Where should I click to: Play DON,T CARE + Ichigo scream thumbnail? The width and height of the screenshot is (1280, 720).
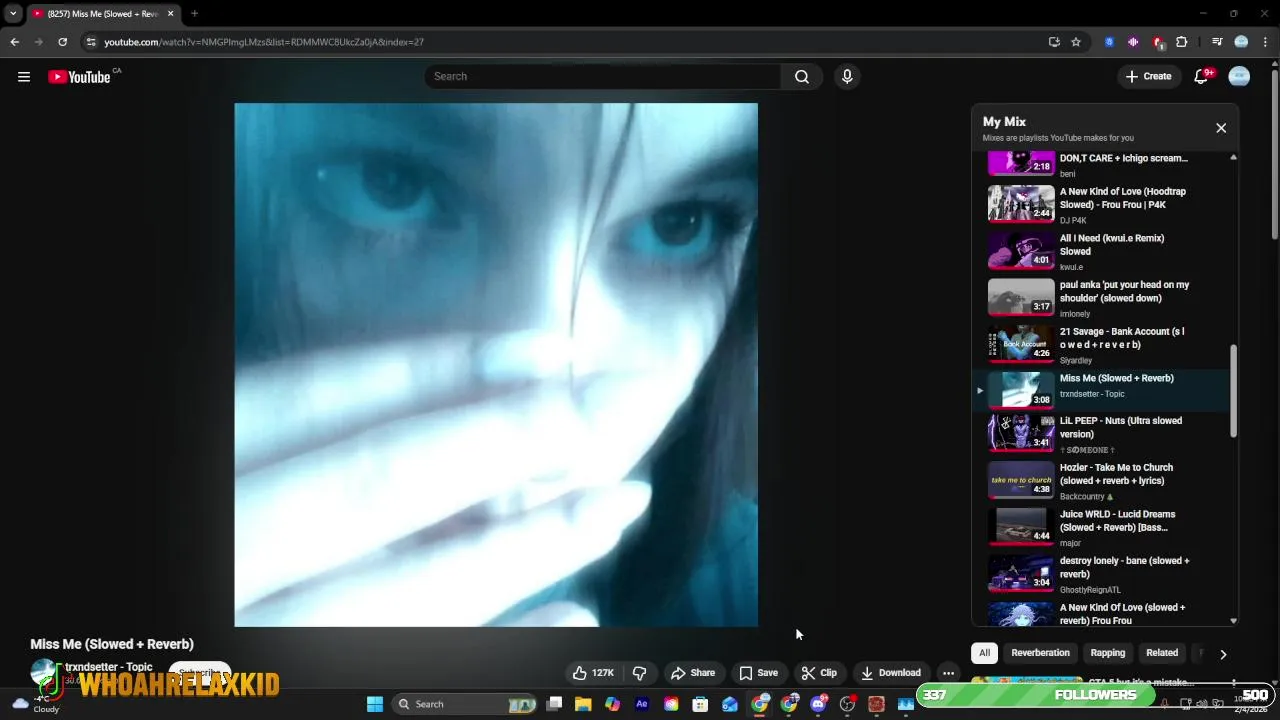[x=1021, y=164]
